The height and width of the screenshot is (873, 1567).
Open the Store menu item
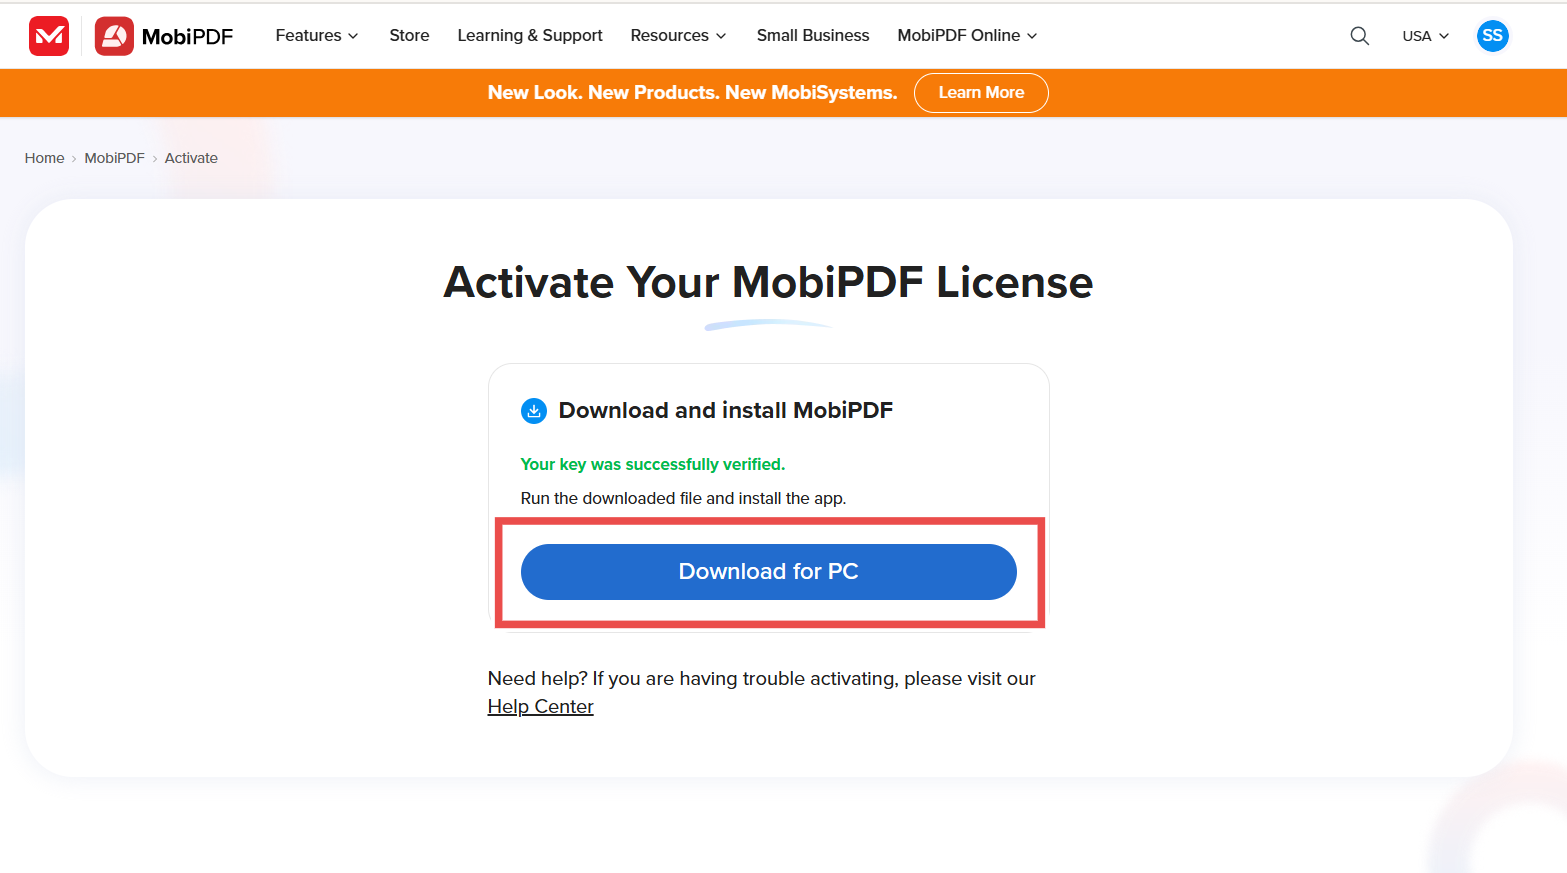coord(409,36)
